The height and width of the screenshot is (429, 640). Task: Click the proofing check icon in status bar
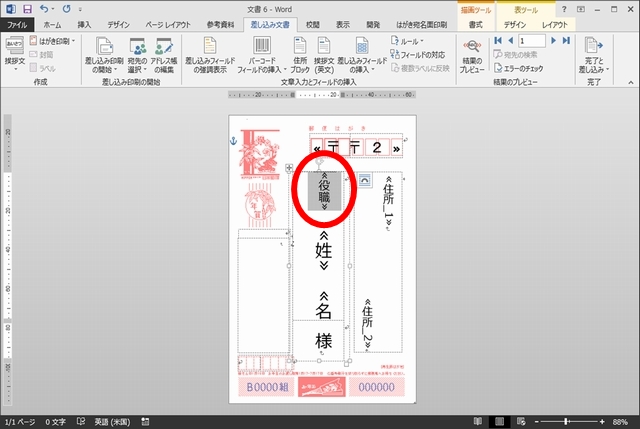click(81, 421)
